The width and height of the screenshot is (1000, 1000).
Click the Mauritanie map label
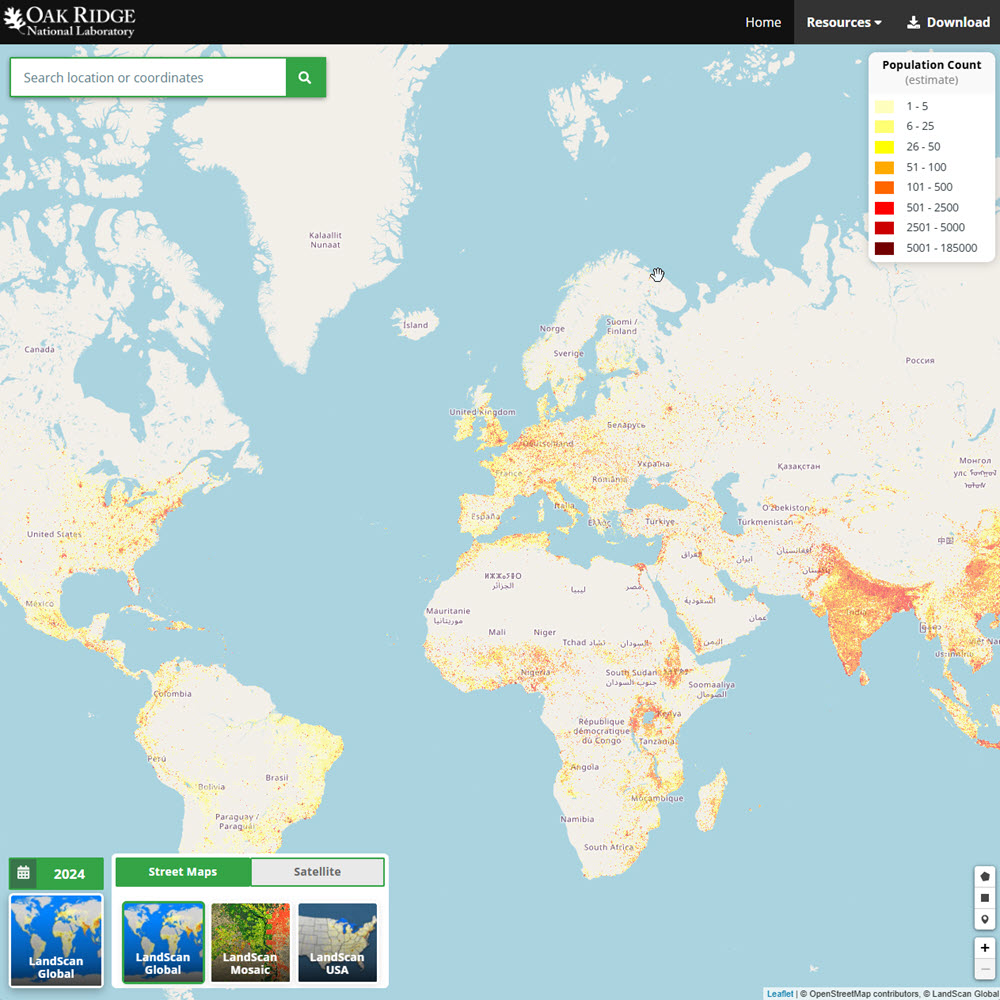tap(448, 611)
